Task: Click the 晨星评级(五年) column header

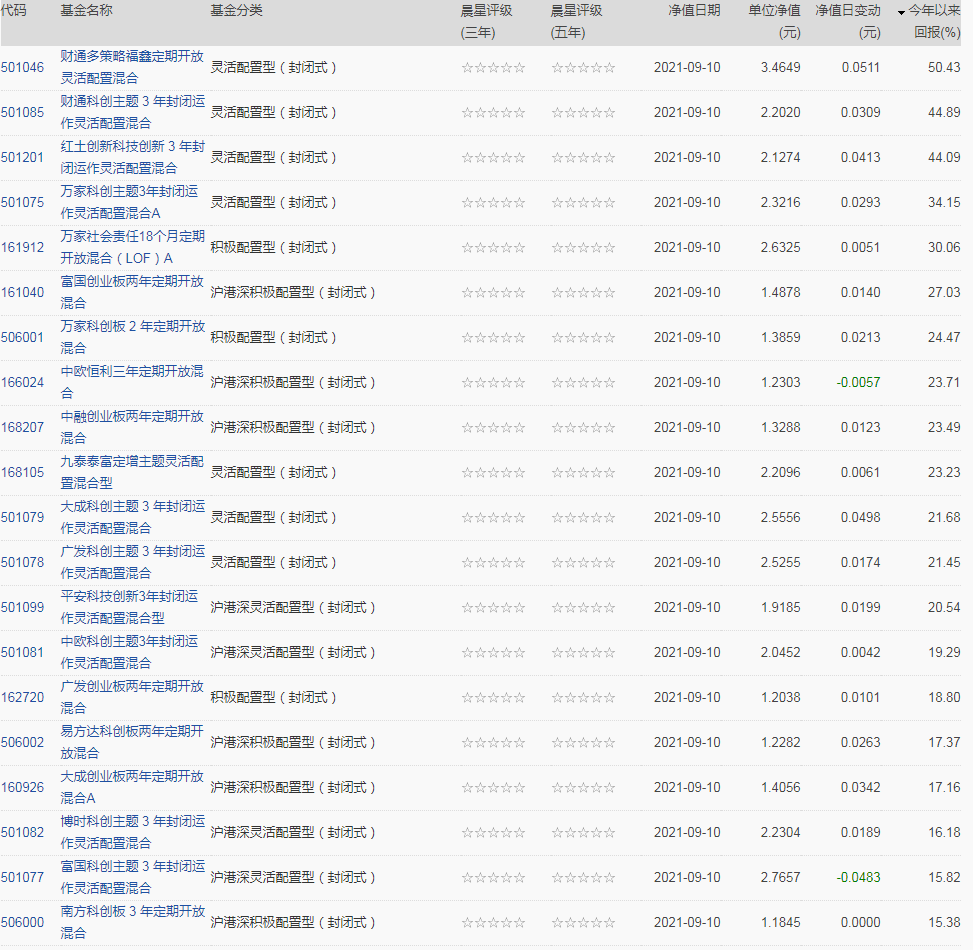Action: (576, 22)
